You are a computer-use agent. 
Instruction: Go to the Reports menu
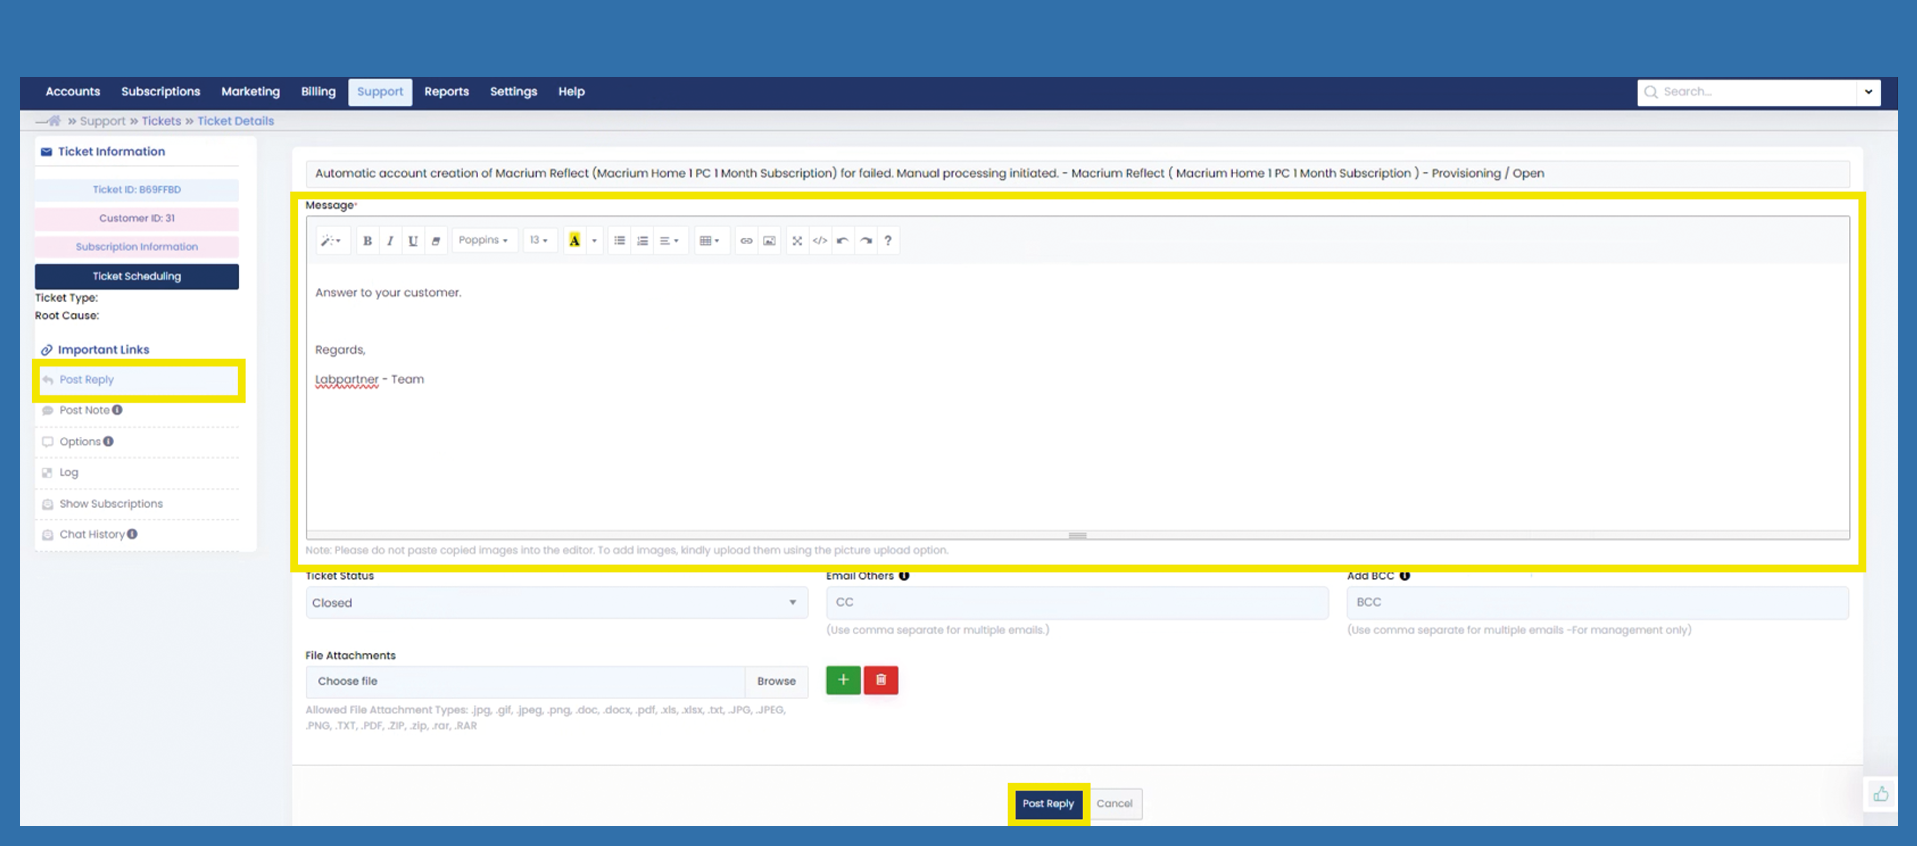point(446,92)
